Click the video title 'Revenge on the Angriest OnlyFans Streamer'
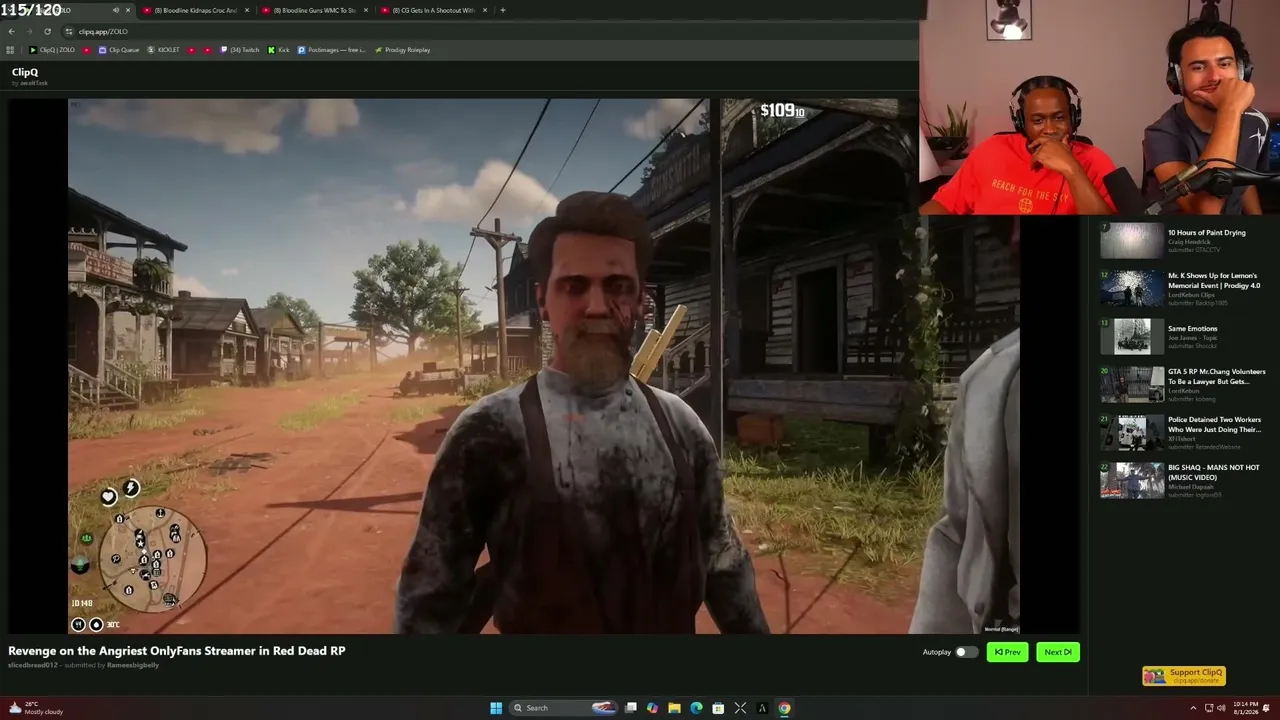The width and height of the screenshot is (1280, 720). pos(177,651)
